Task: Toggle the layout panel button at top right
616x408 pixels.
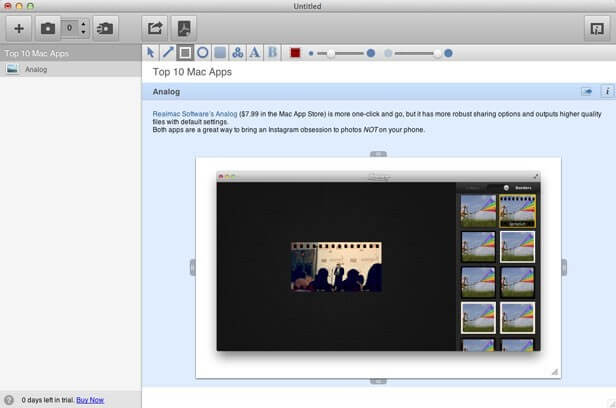Action: (x=597, y=28)
